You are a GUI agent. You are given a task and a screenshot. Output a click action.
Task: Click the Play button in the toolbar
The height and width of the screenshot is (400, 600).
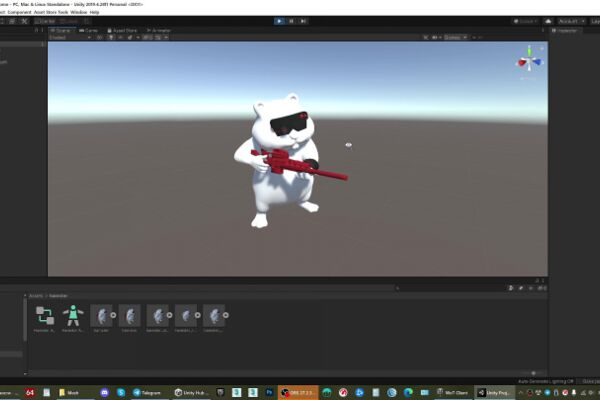click(279, 21)
